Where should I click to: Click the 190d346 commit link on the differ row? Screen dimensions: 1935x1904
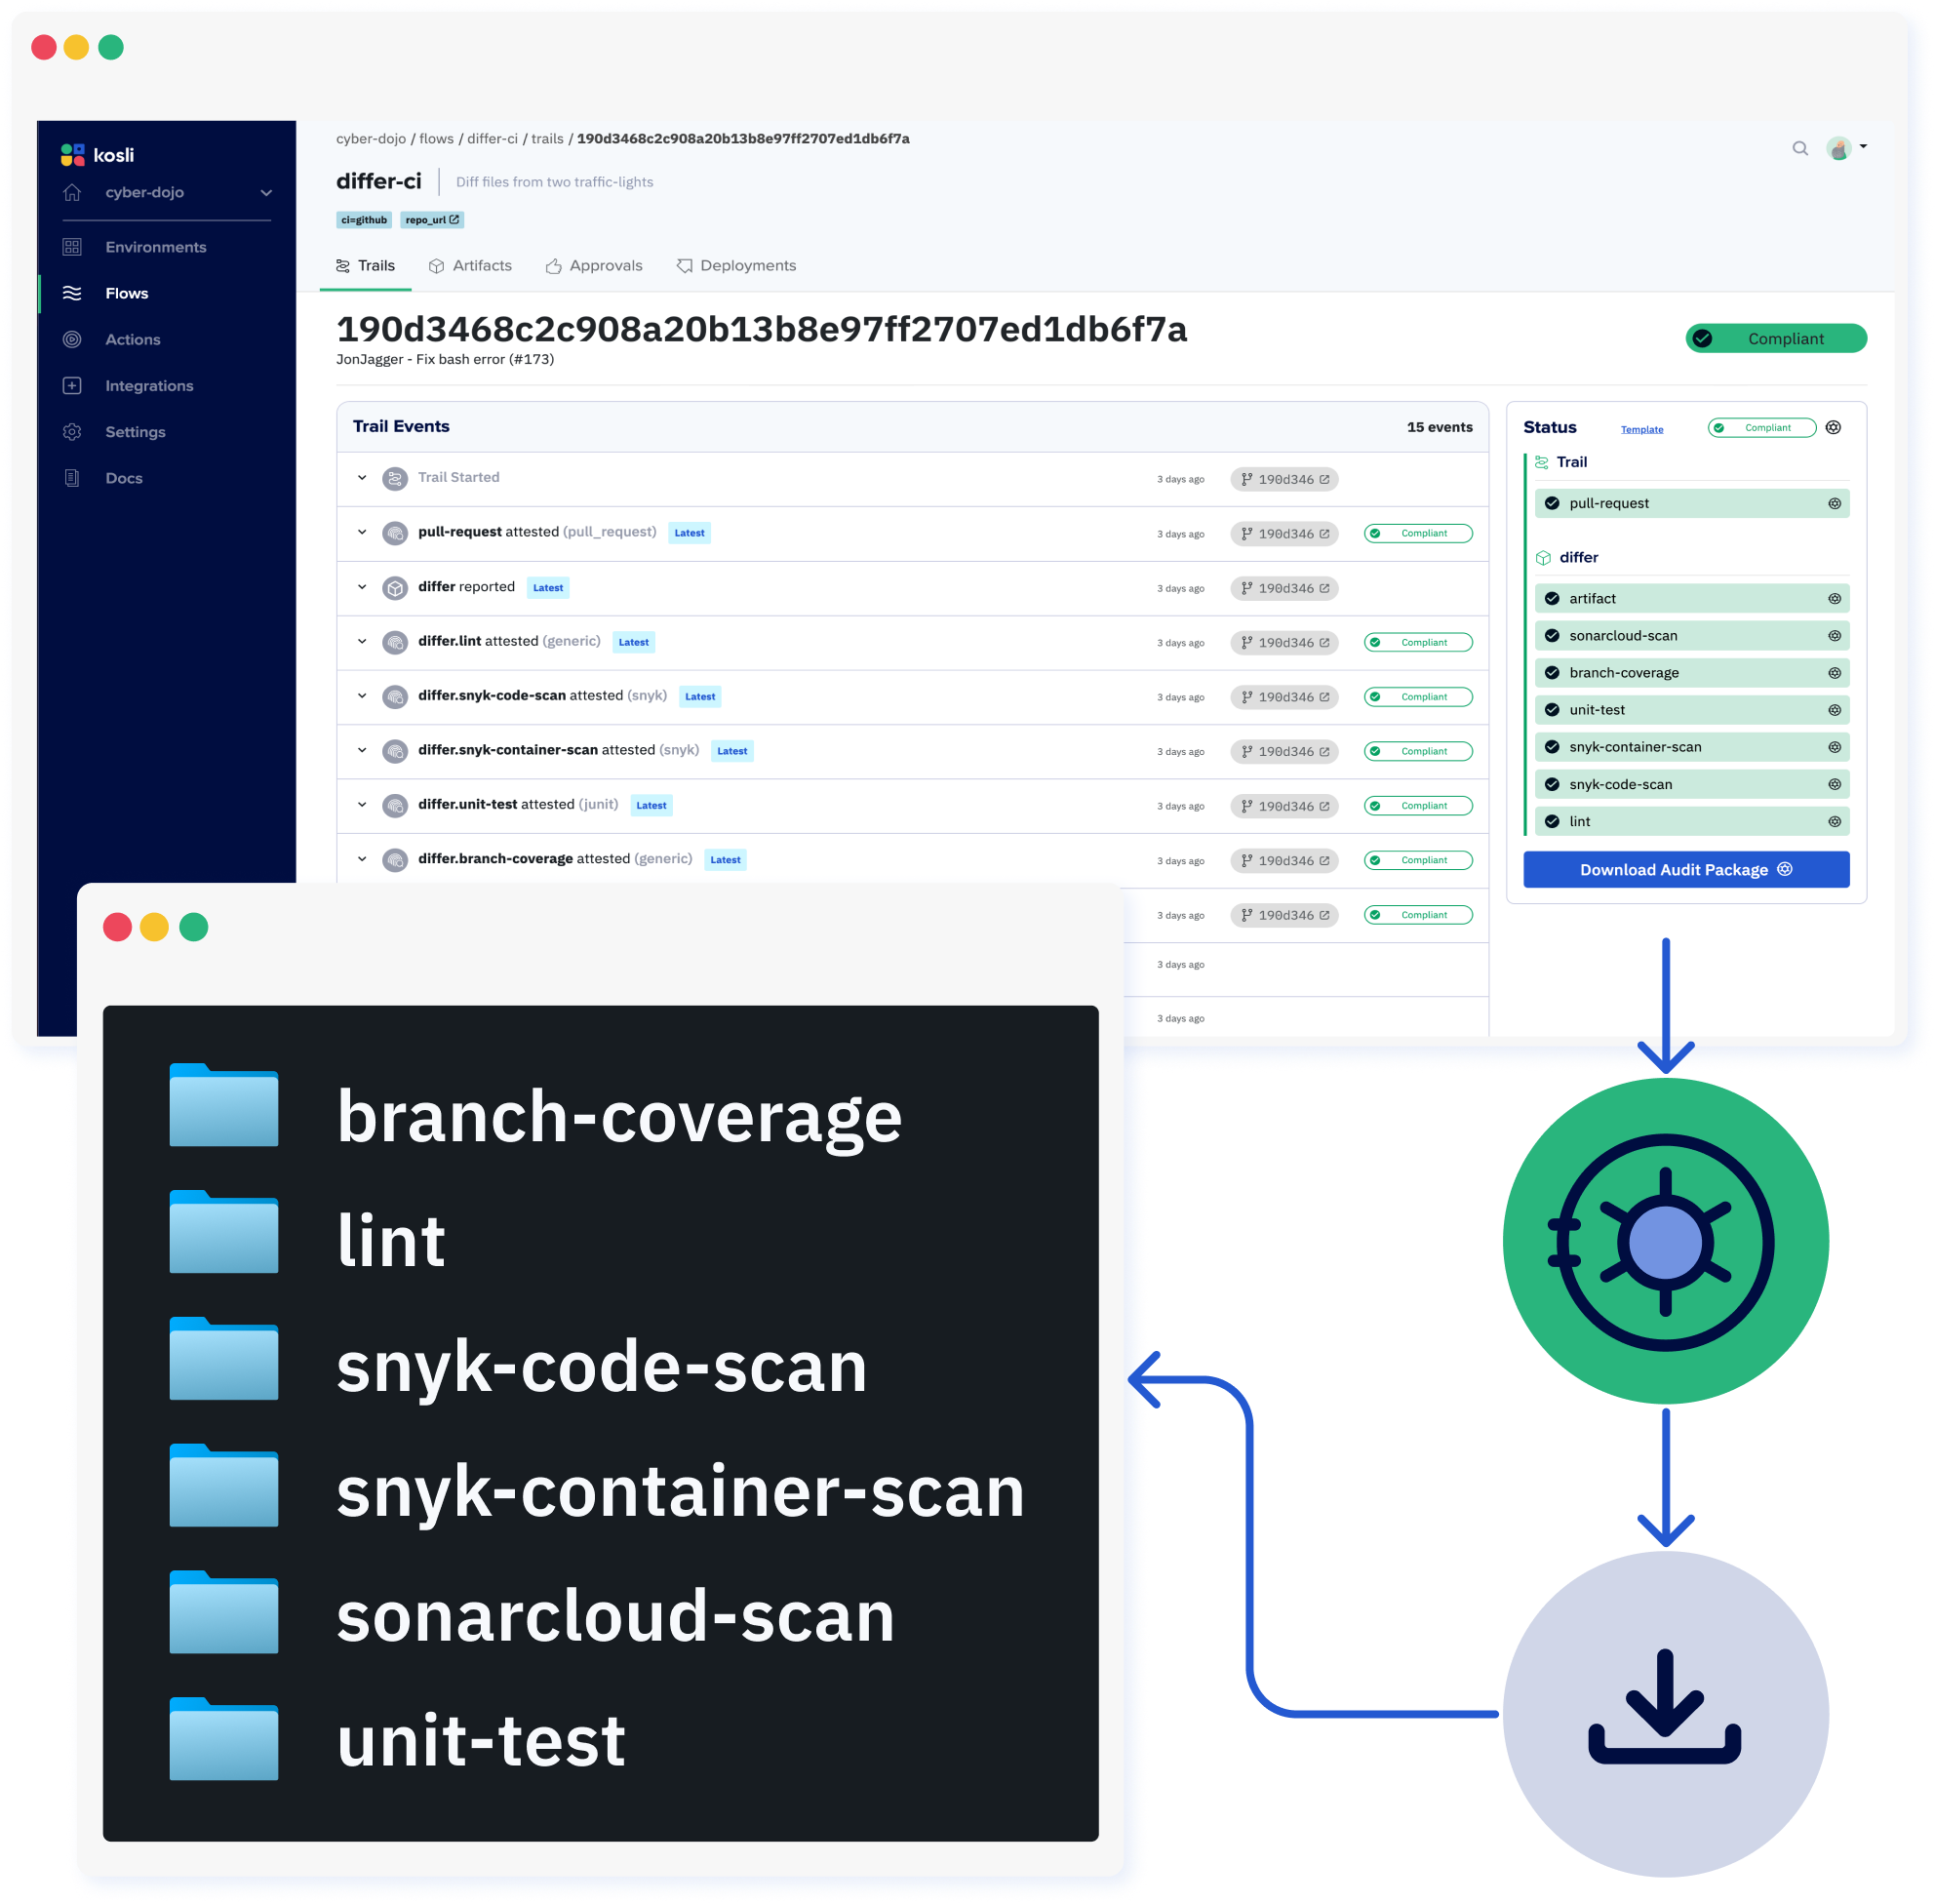(1285, 588)
